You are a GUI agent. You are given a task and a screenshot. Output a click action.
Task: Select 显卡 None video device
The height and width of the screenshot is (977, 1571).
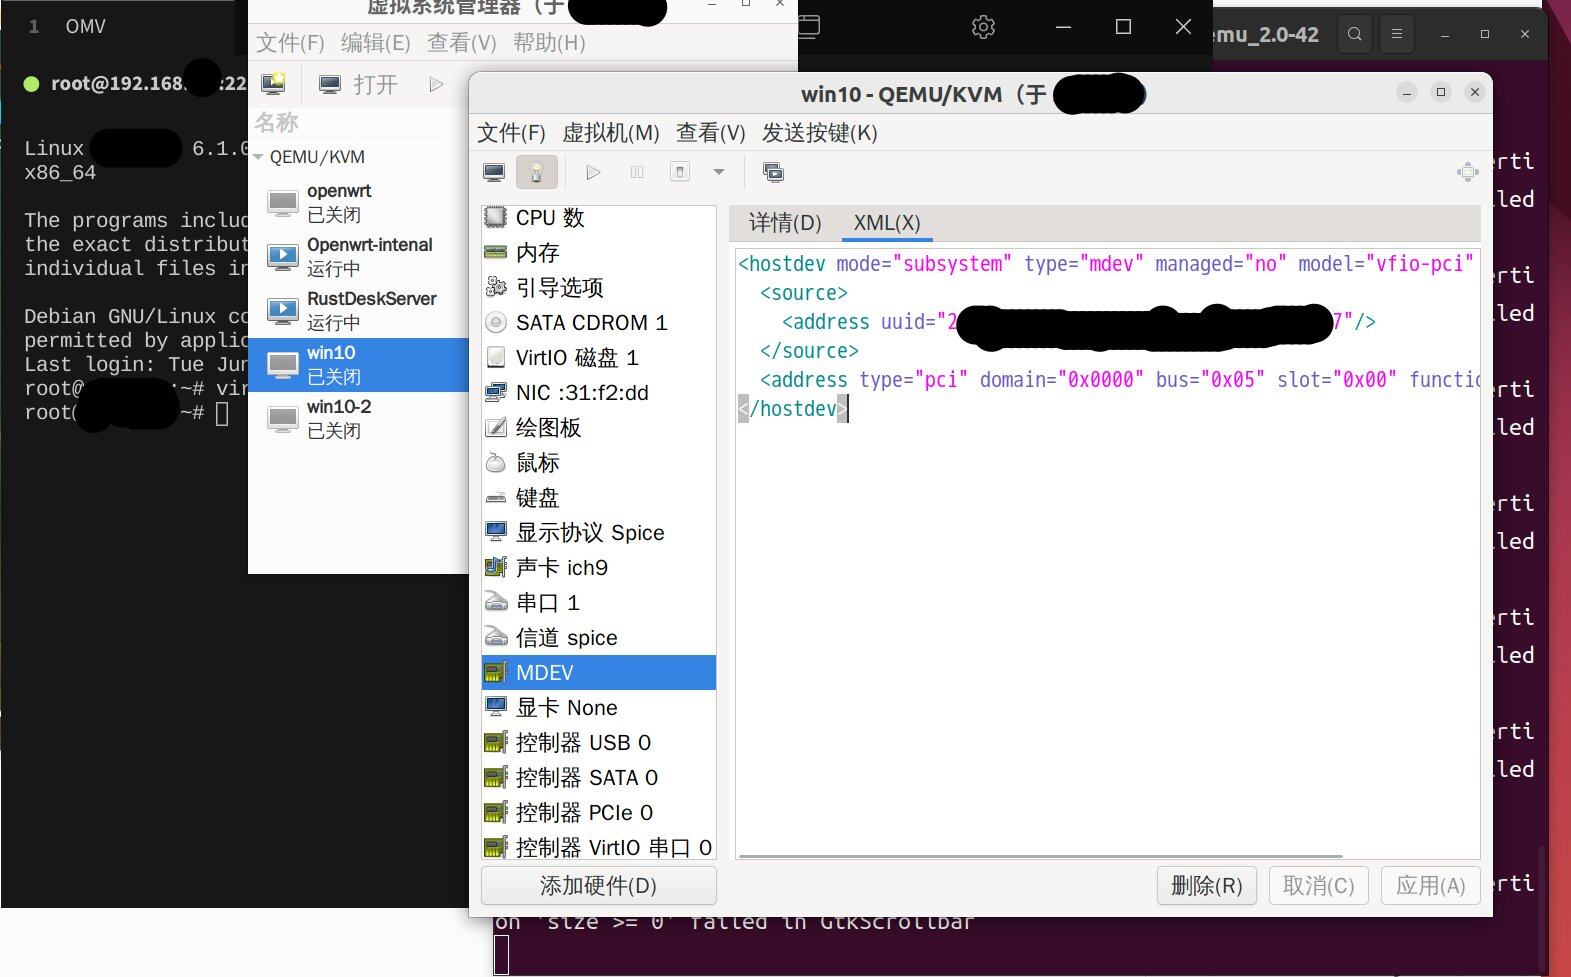(x=598, y=708)
